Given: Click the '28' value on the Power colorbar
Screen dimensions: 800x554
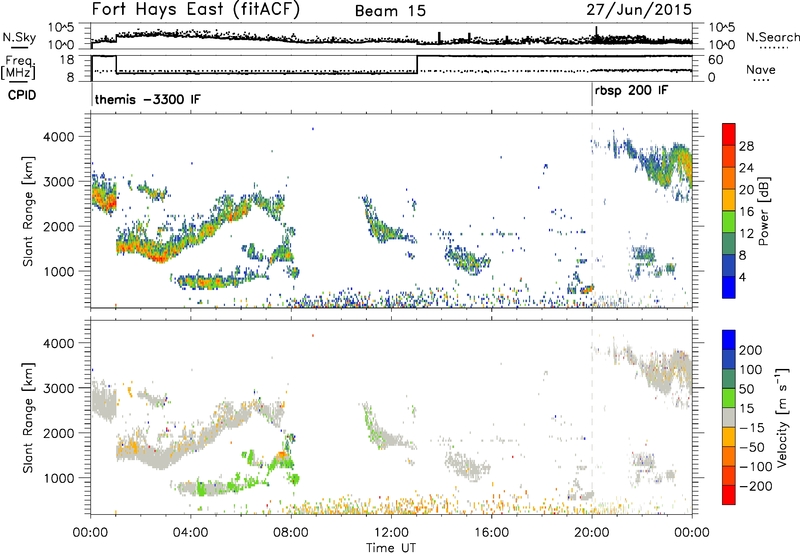Looking at the screenshot, I should click(x=746, y=146).
